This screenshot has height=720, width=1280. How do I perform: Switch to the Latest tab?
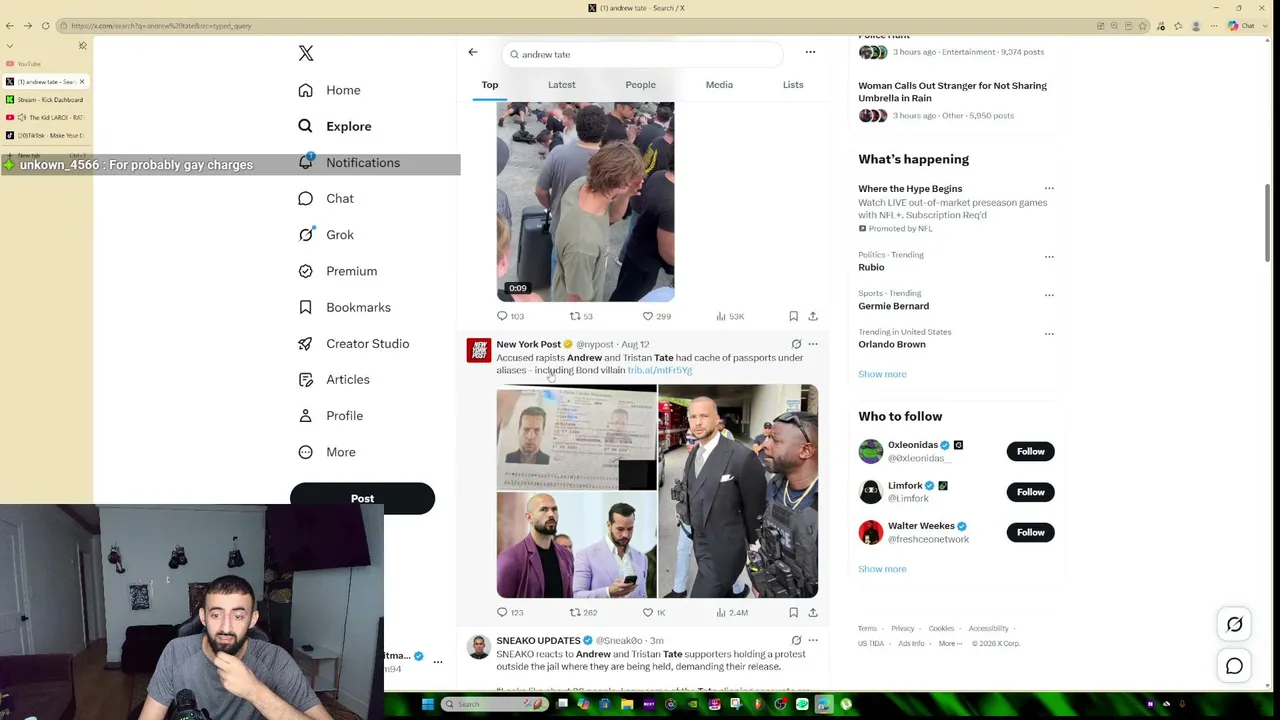point(561,85)
